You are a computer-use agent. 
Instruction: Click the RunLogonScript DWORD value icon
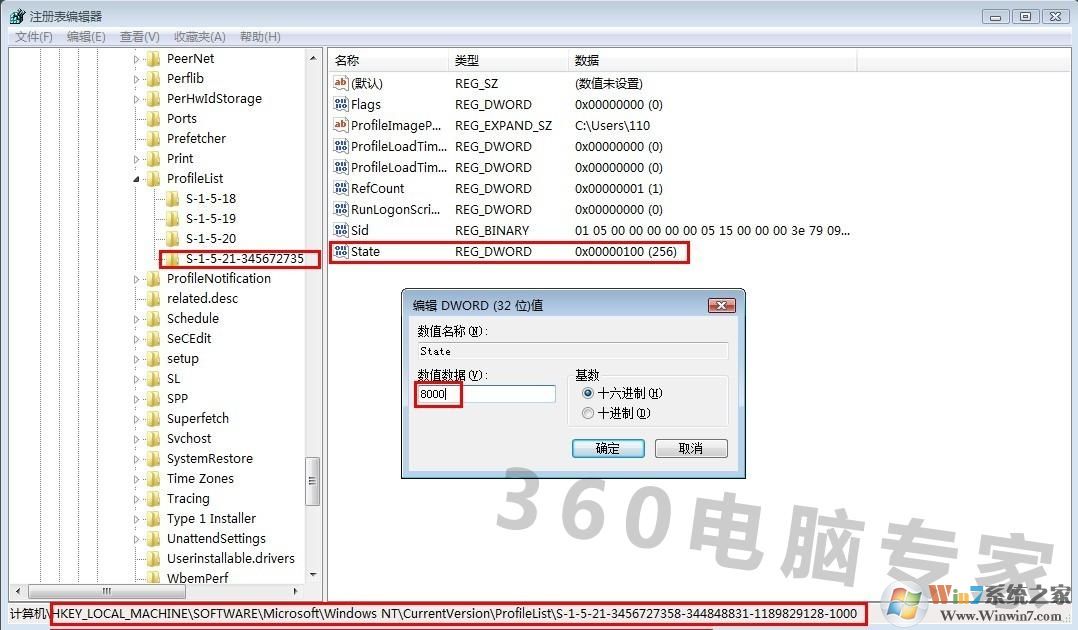coord(340,209)
